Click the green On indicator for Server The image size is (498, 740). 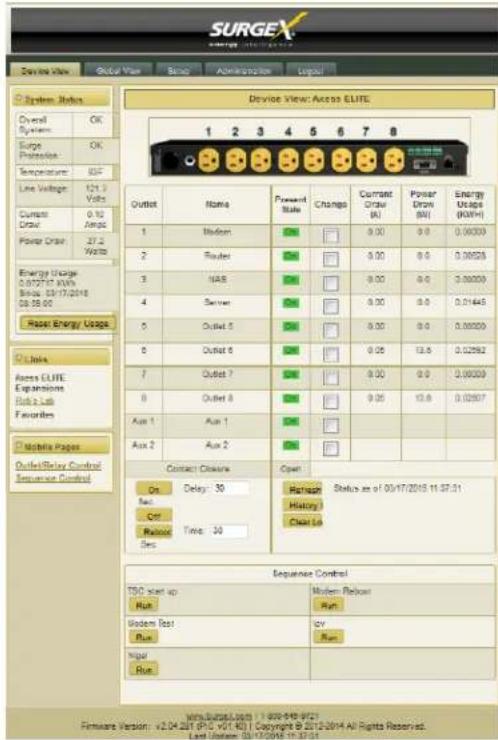(x=291, y=303)
